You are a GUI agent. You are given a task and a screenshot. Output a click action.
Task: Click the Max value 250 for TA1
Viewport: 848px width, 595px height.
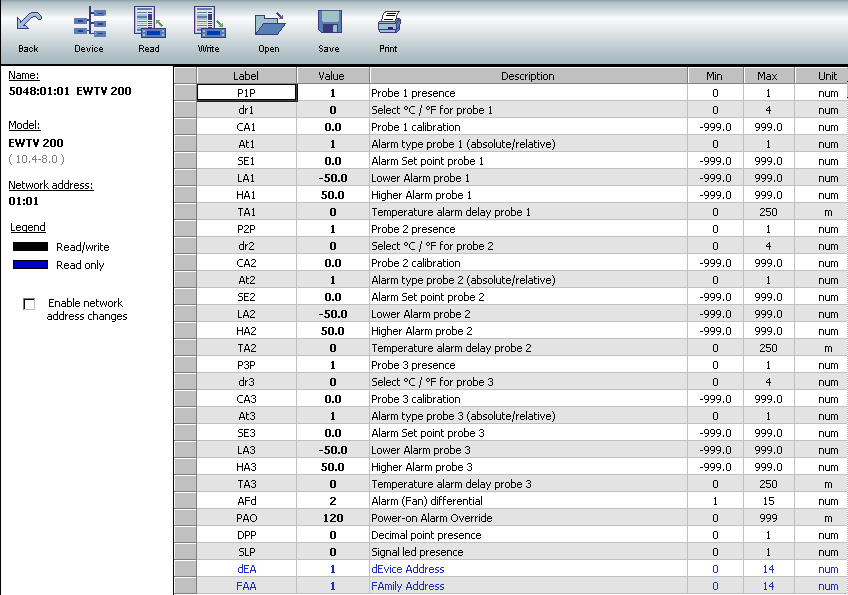point(768,212)
